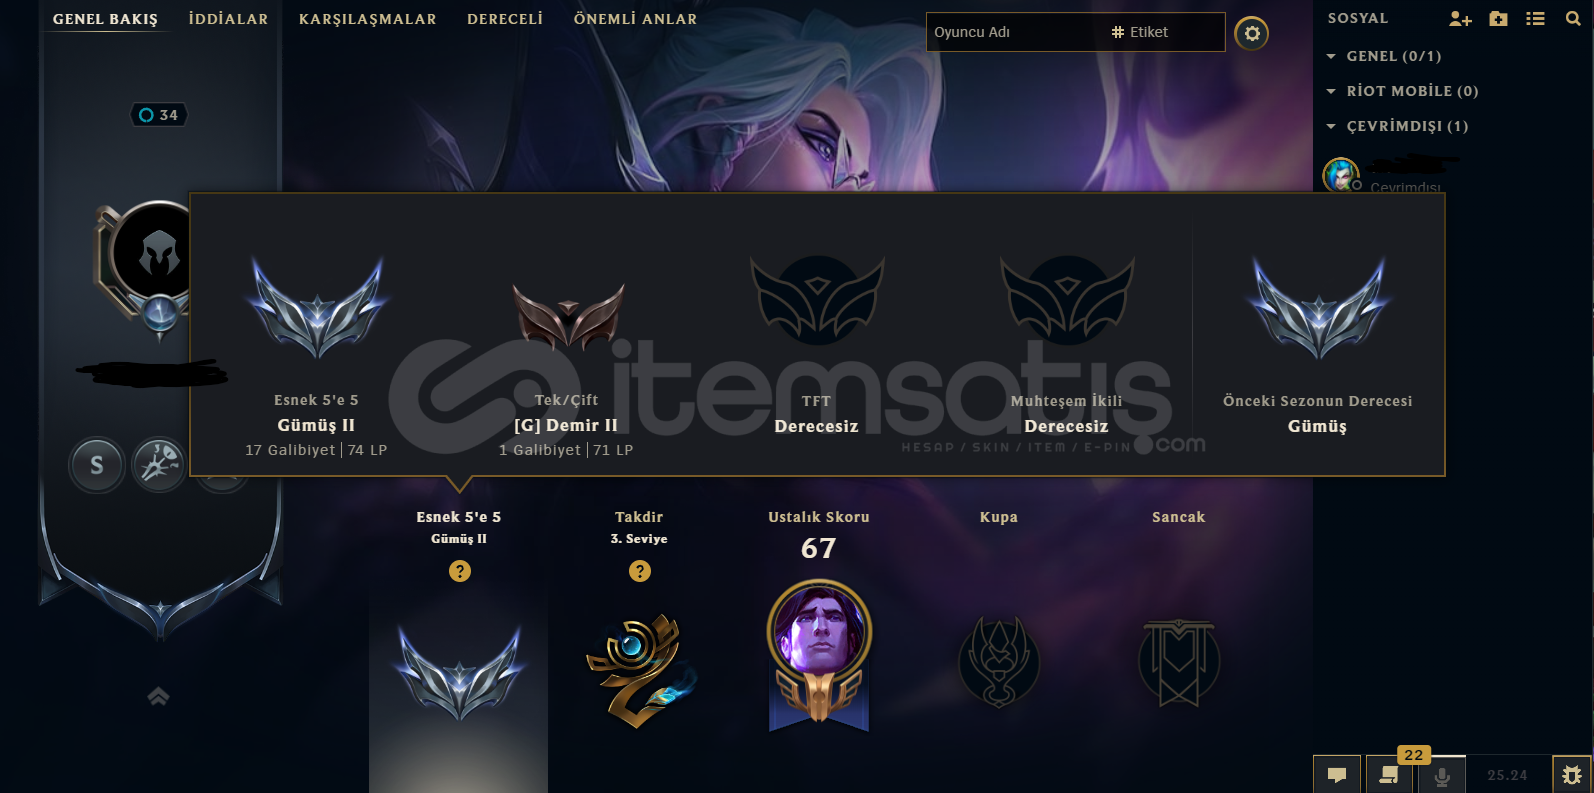The width and height of the screenshot is (1594, 793).
Task: Open the chat bubble icon
Action: pos(1337,775)
